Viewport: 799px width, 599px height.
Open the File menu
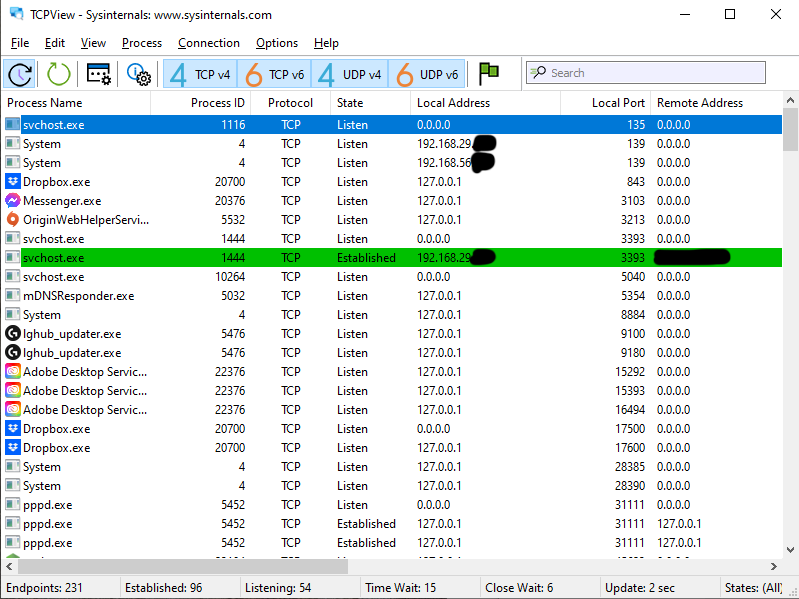[x=20, y=43]
